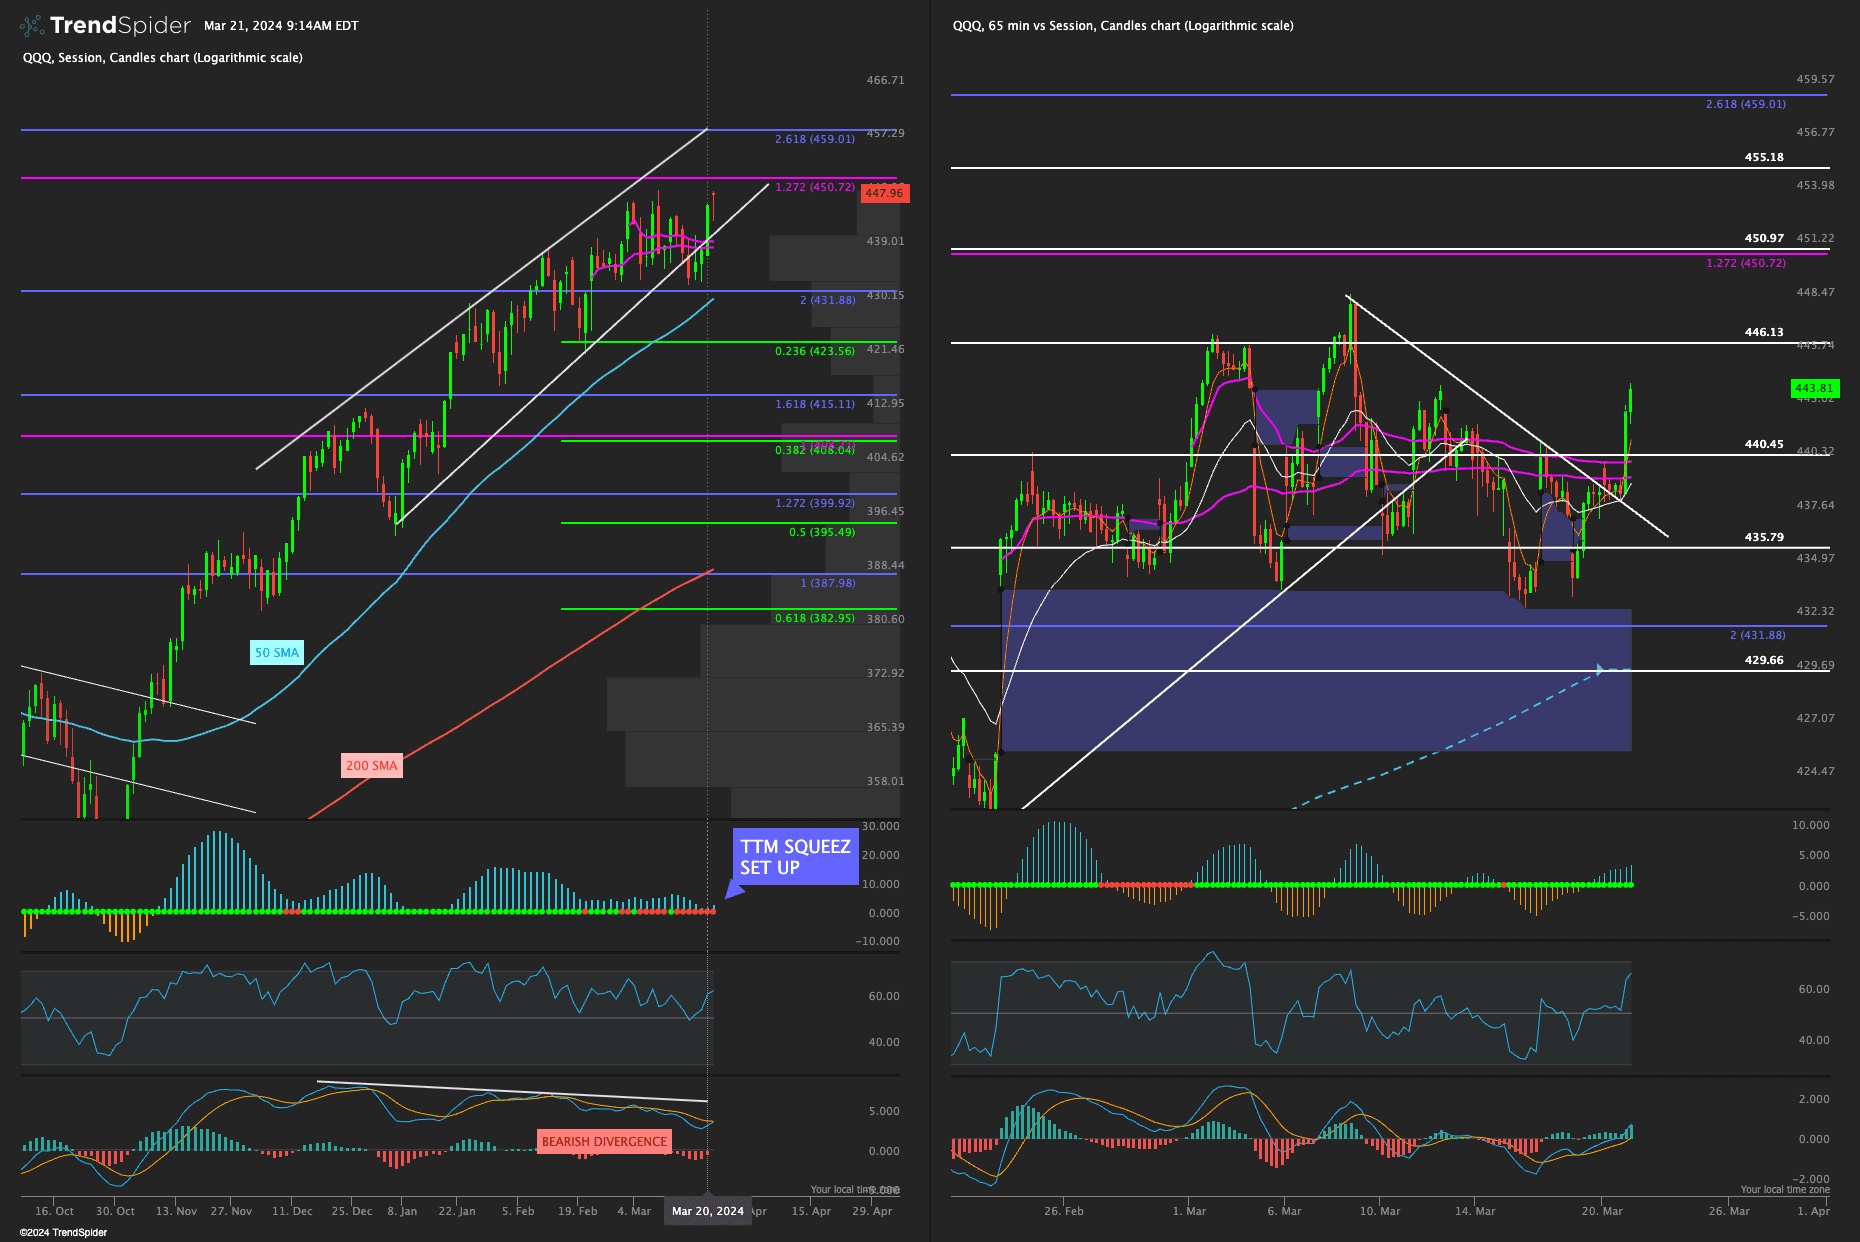Select the Mar 20, 2024 date marker
The height and width of the screenshot is (1242, 1860).
(707, 1211)
